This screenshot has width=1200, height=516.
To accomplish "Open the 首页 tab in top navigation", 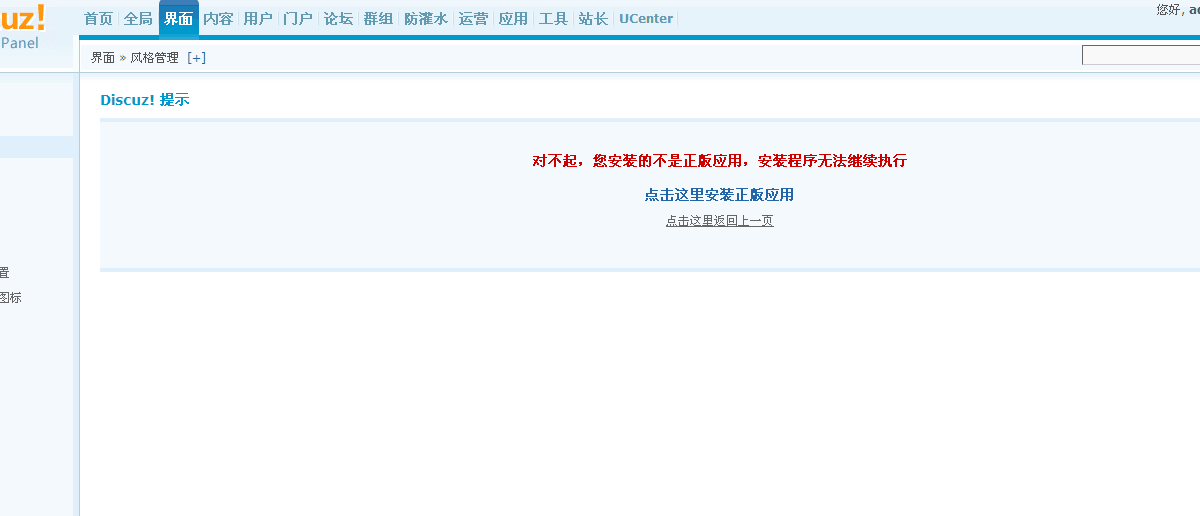I will pyautogui.click(x=98, y=19).
